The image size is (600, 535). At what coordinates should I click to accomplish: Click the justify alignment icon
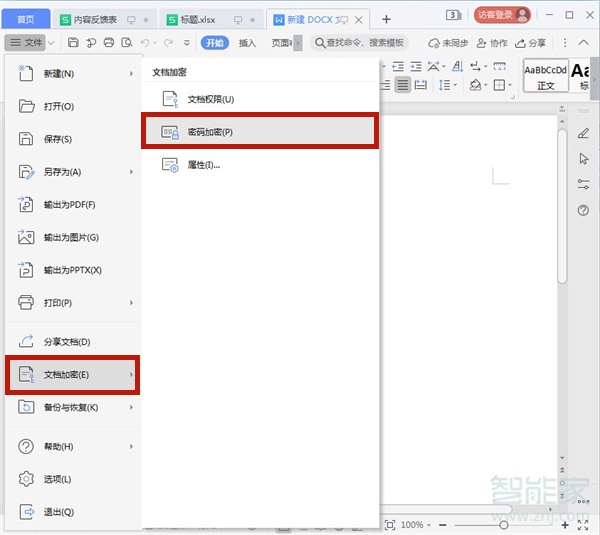(x=403, y=85)
